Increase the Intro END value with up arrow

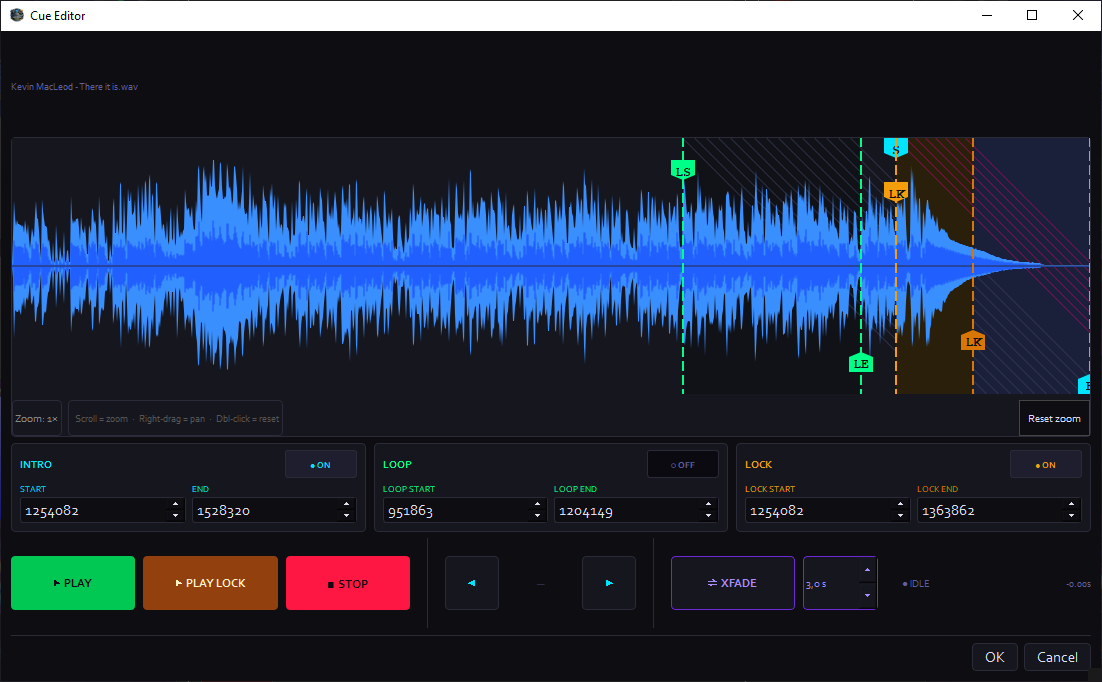click(346, 504)
